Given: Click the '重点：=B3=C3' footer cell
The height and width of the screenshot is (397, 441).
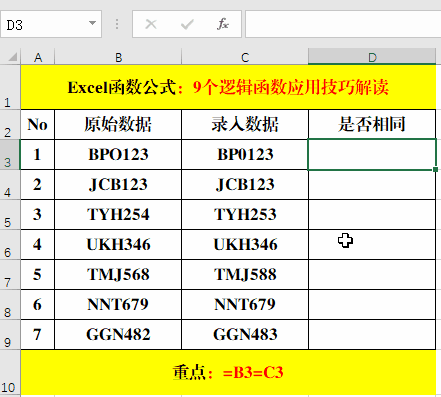Looking at the screenshot, I should tap(228, 373).
